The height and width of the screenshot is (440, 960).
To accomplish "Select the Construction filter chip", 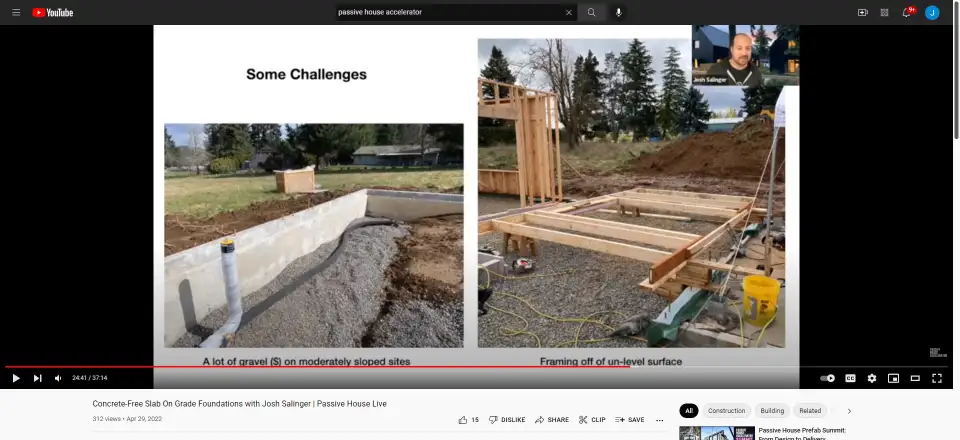I will pos(726,410).
